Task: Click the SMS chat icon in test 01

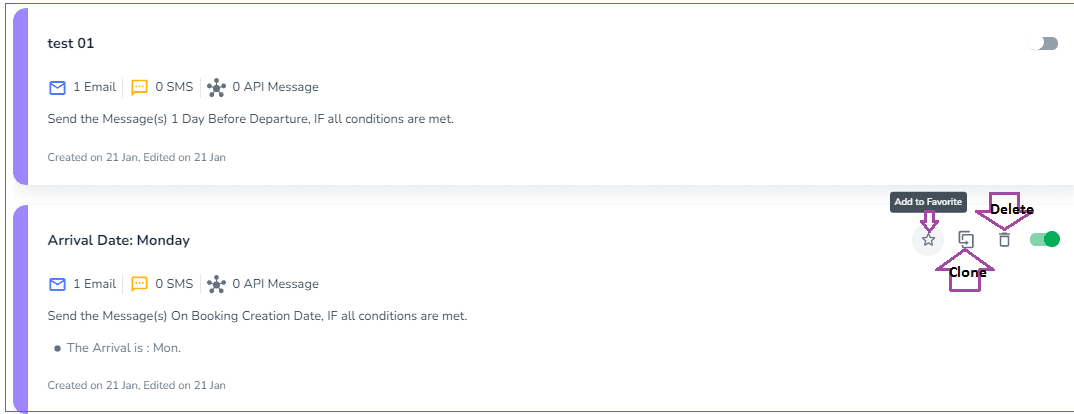Action: click(140, 87)
